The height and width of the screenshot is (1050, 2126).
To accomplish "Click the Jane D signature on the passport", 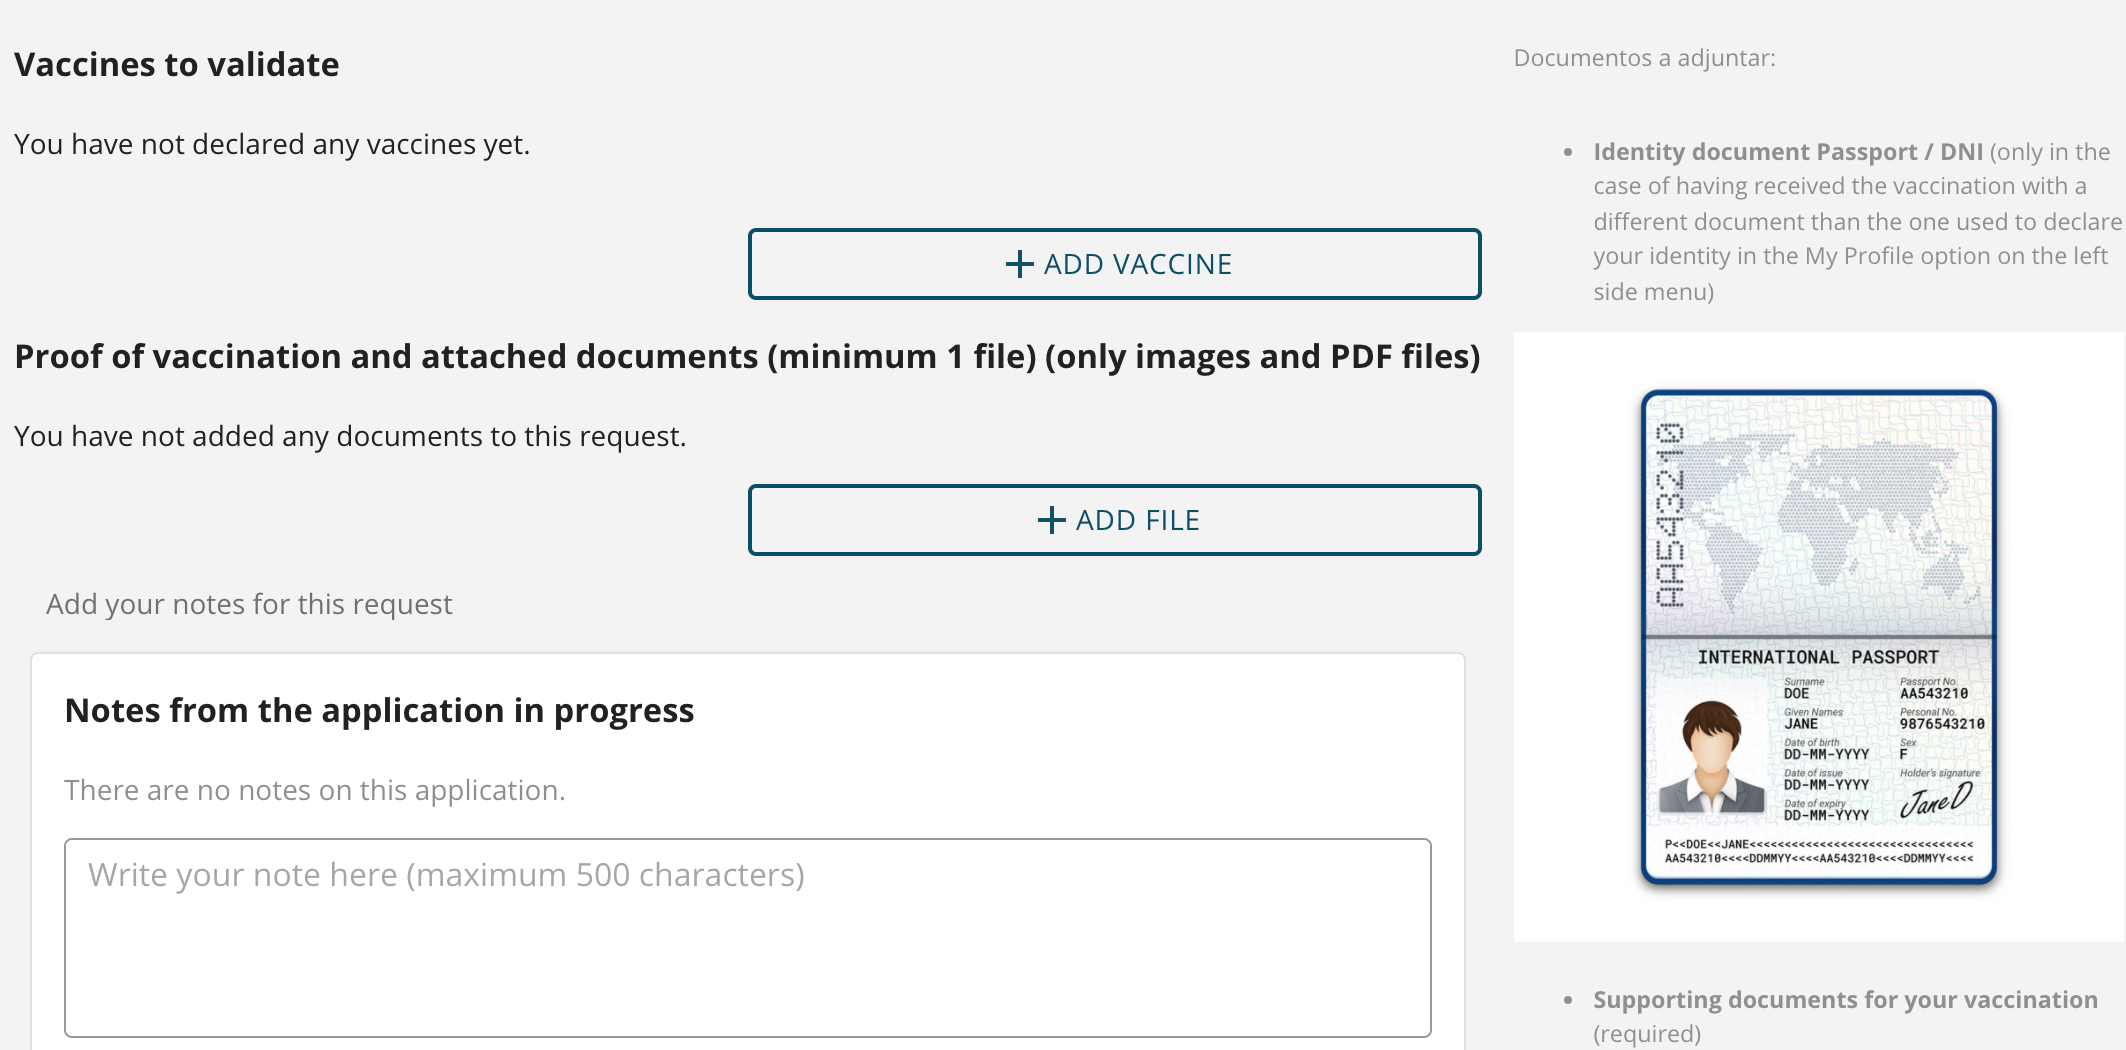I will point(1936,800).
